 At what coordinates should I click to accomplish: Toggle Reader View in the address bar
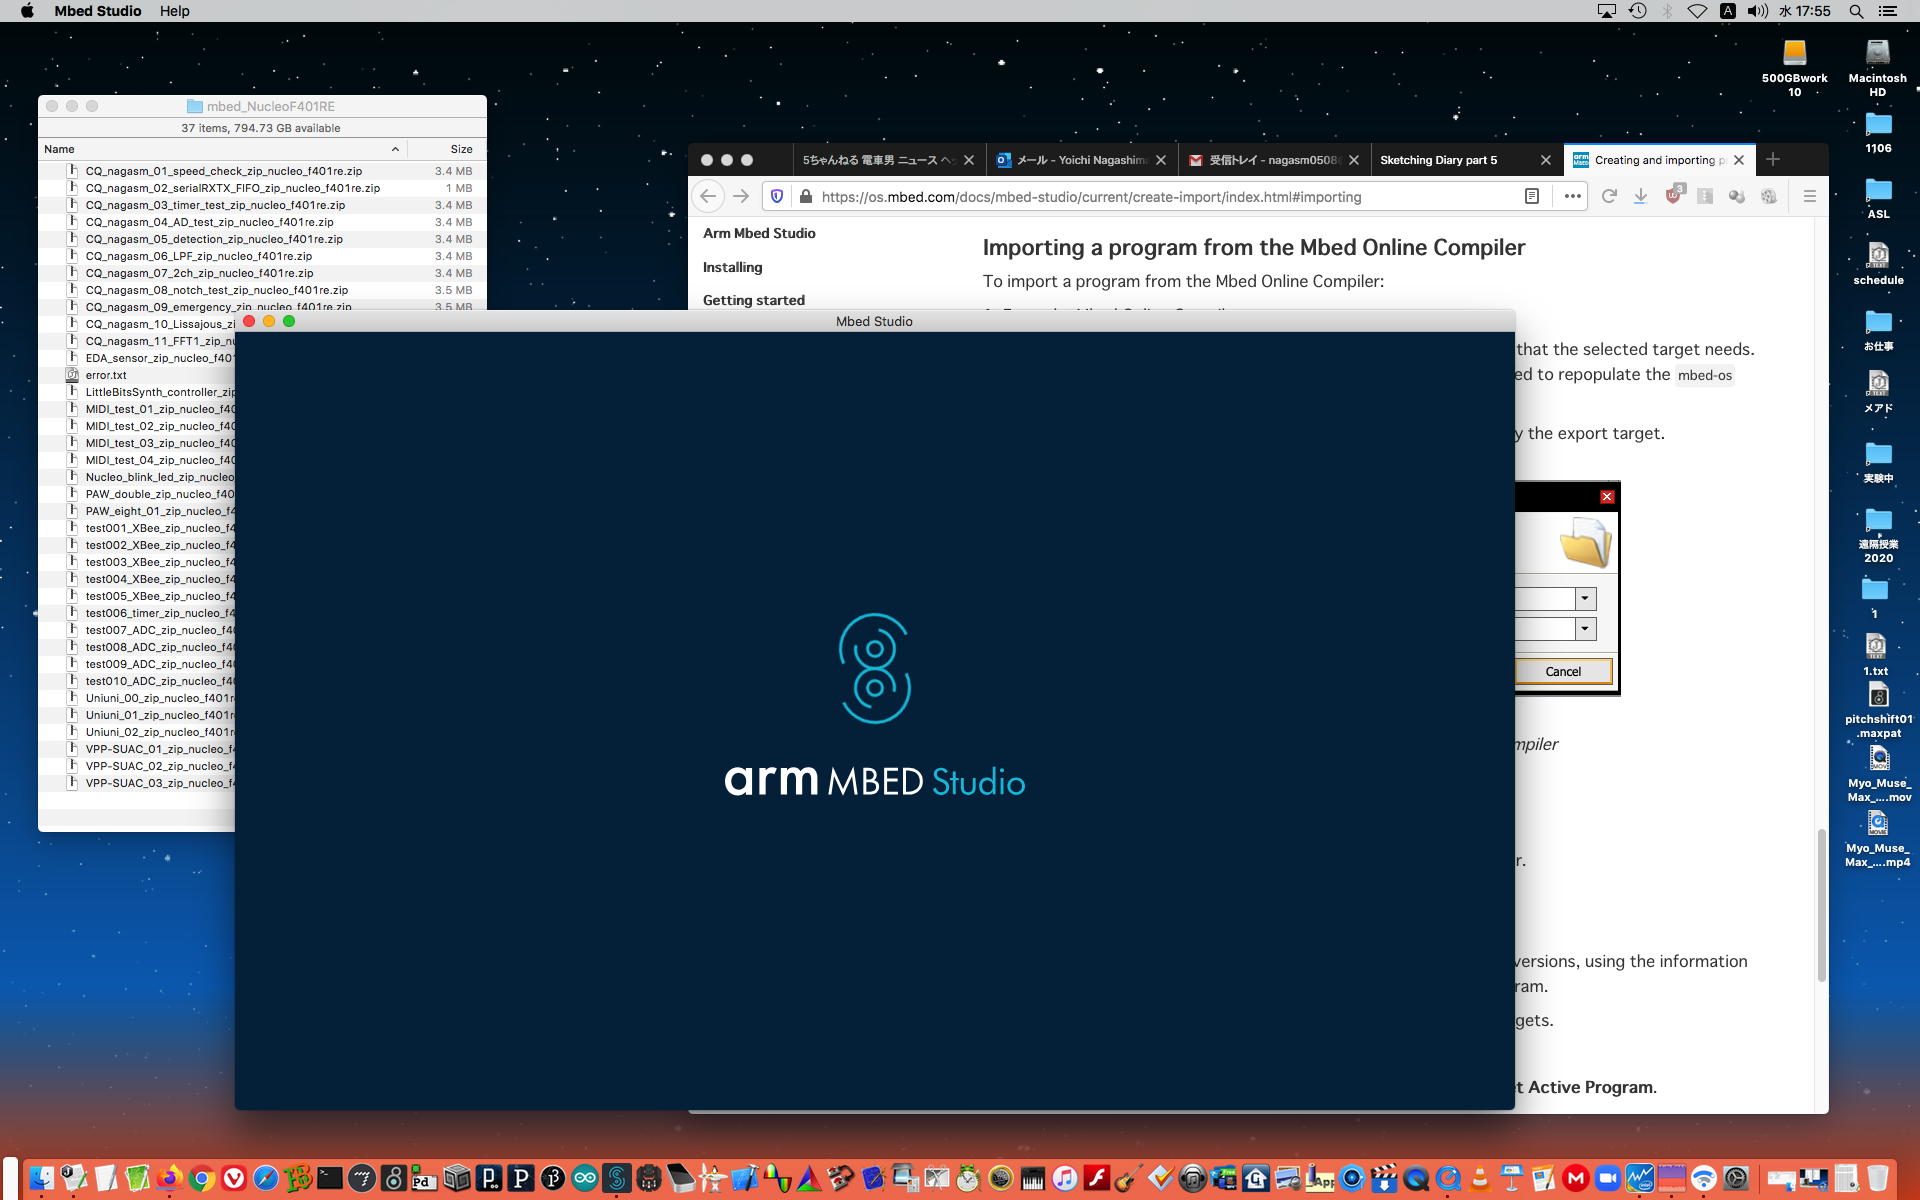click(1531, 196)
